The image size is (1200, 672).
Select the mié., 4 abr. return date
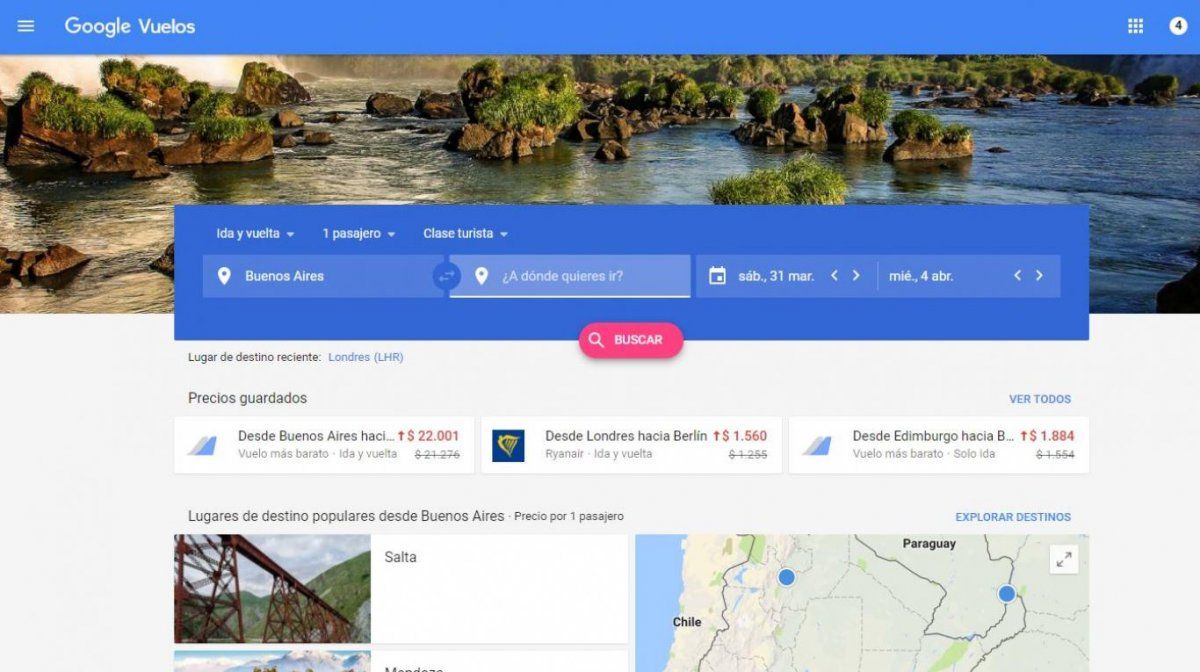click(x=921, y=276)
